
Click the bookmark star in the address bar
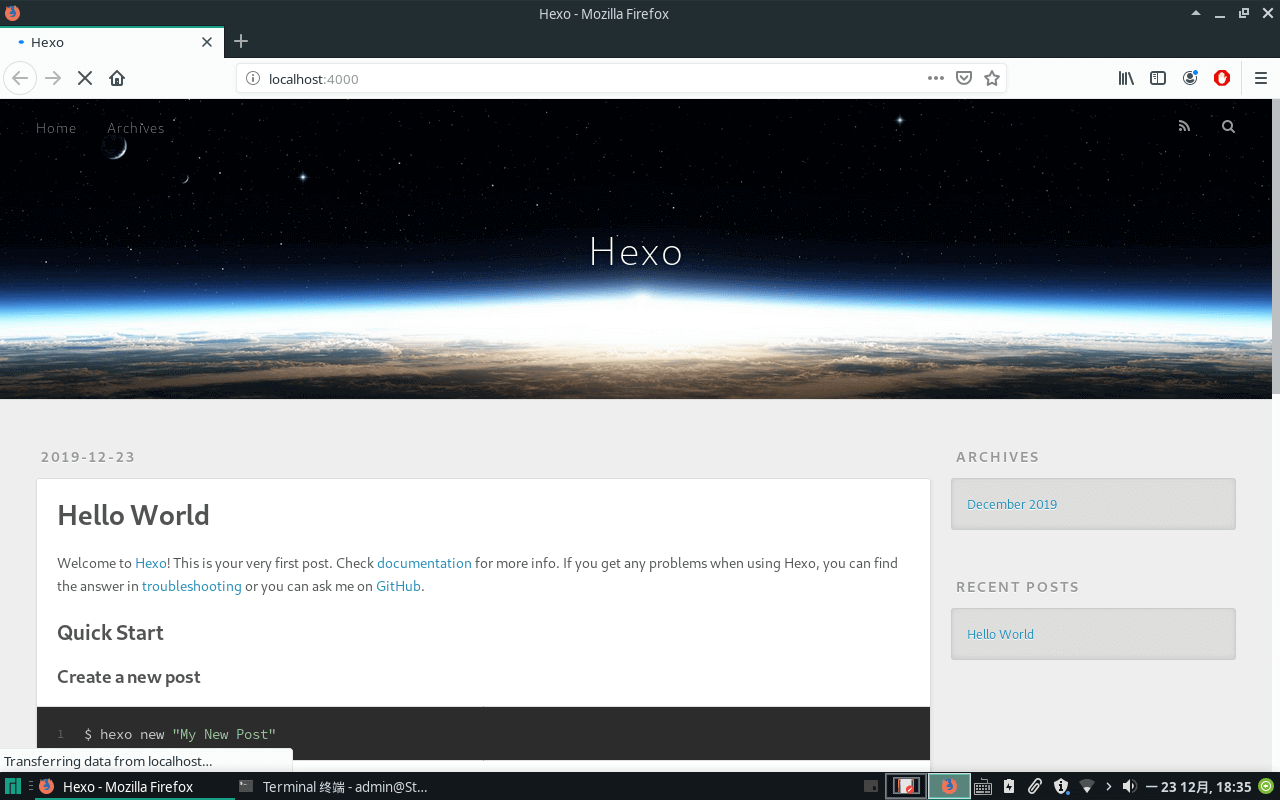click(x=991, y=78)
